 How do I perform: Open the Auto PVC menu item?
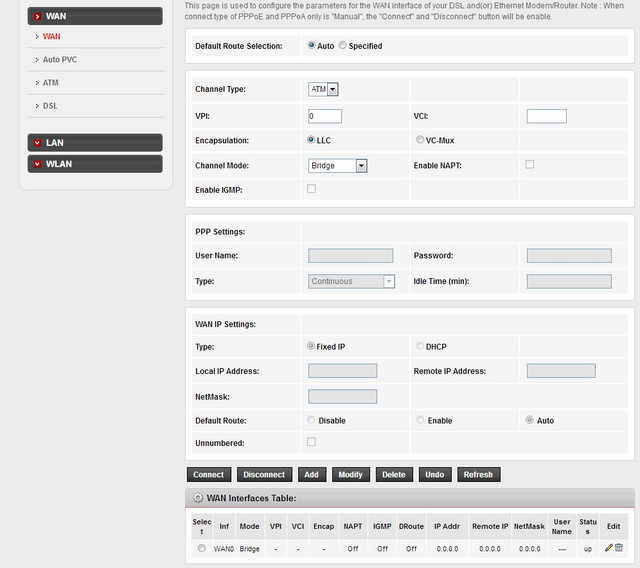[x=60, y=60]
